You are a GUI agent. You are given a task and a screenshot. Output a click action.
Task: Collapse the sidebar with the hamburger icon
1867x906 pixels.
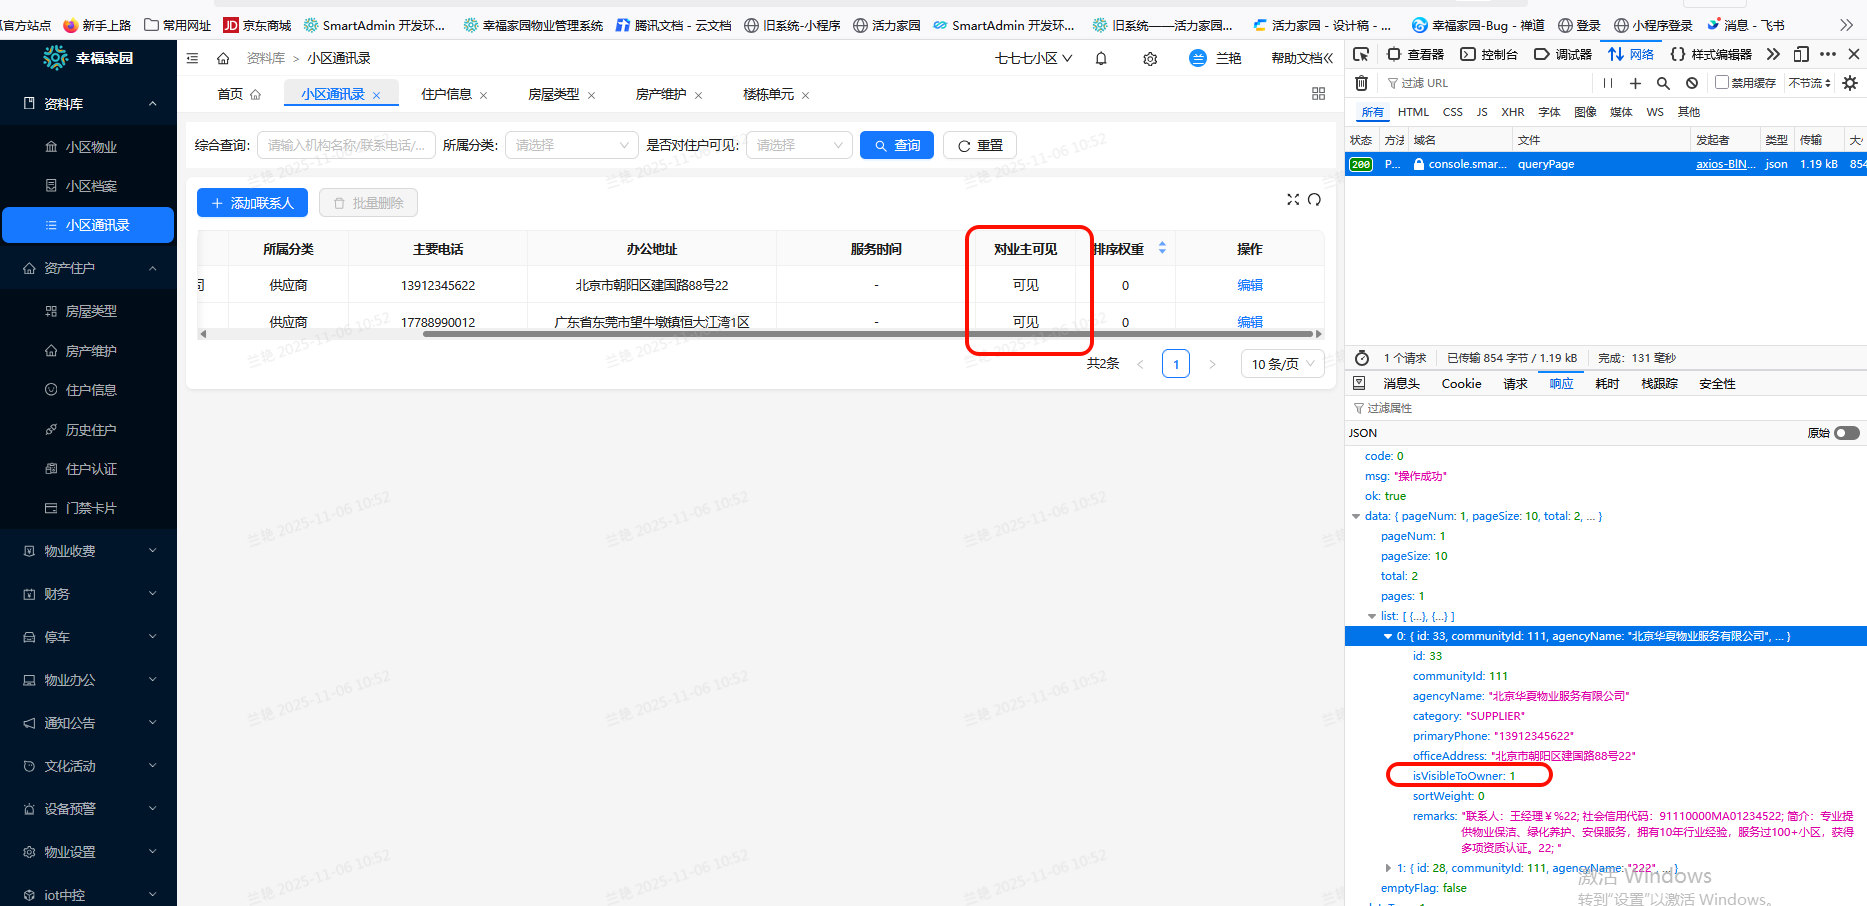192,58
